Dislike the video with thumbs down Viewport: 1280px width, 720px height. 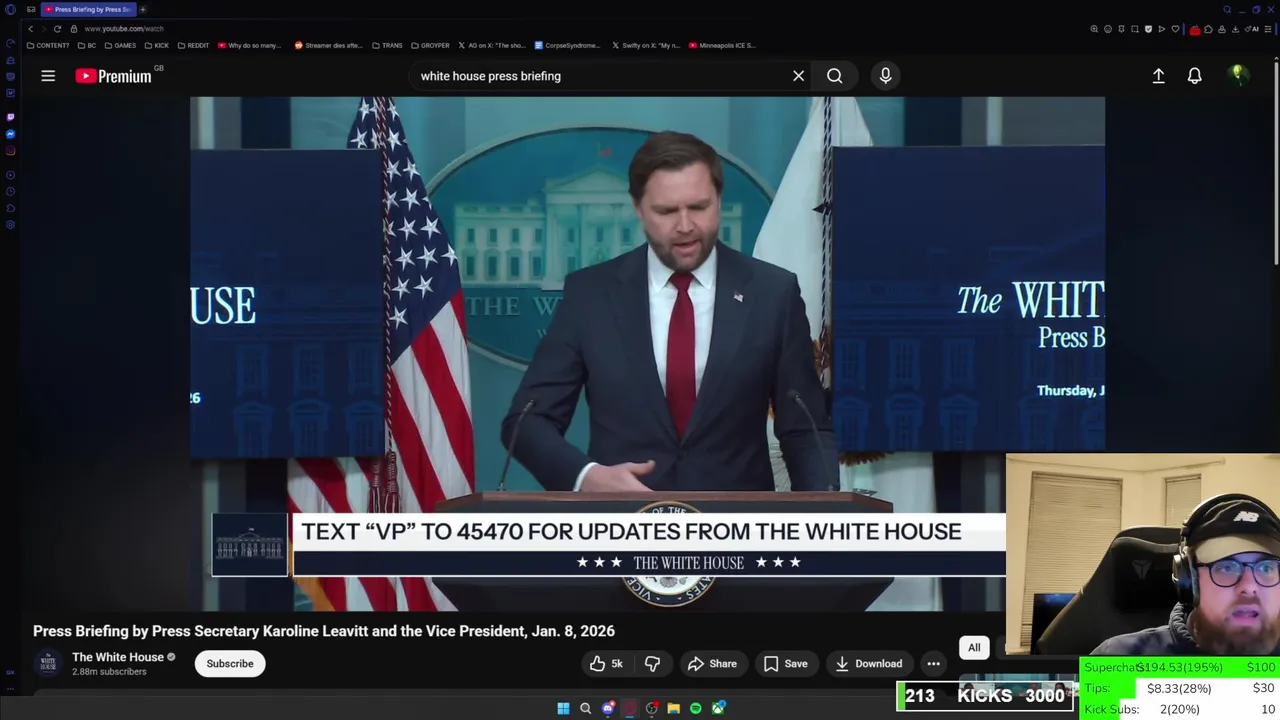coord(652,663)
